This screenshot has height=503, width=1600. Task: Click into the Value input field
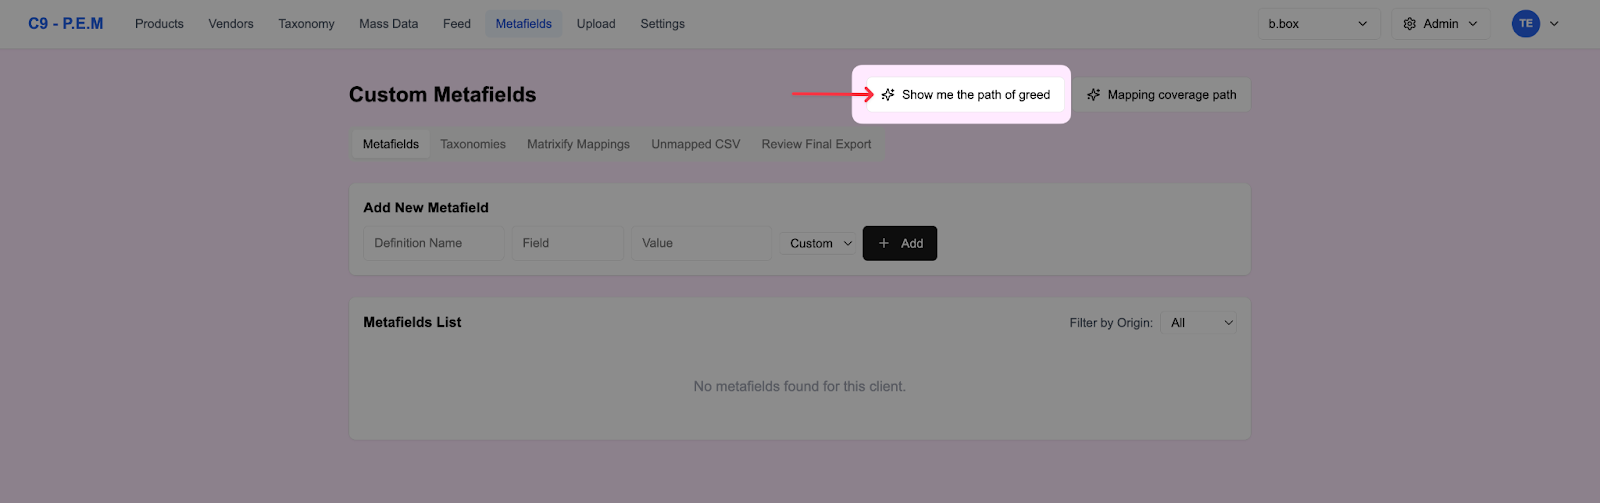pyautogui.click(x=701, y=243)
